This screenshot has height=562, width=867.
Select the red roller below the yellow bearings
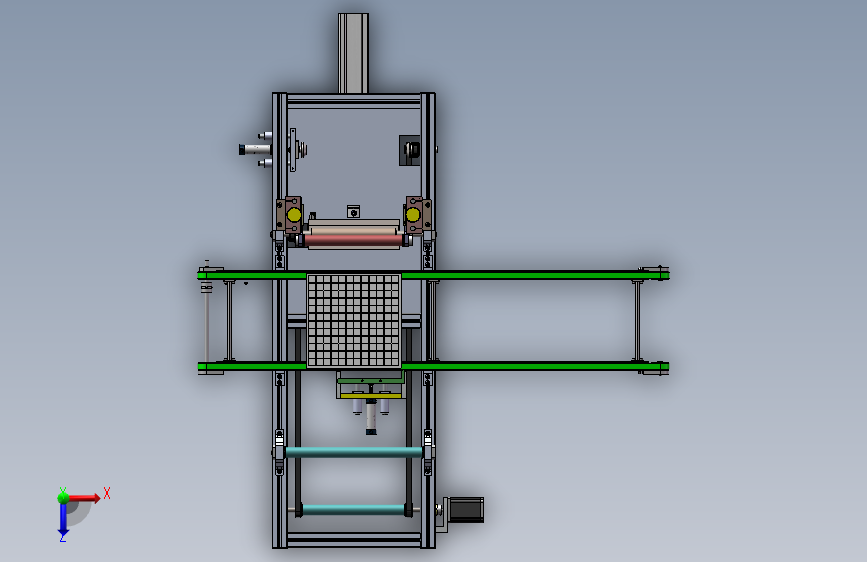pos(353,240)
